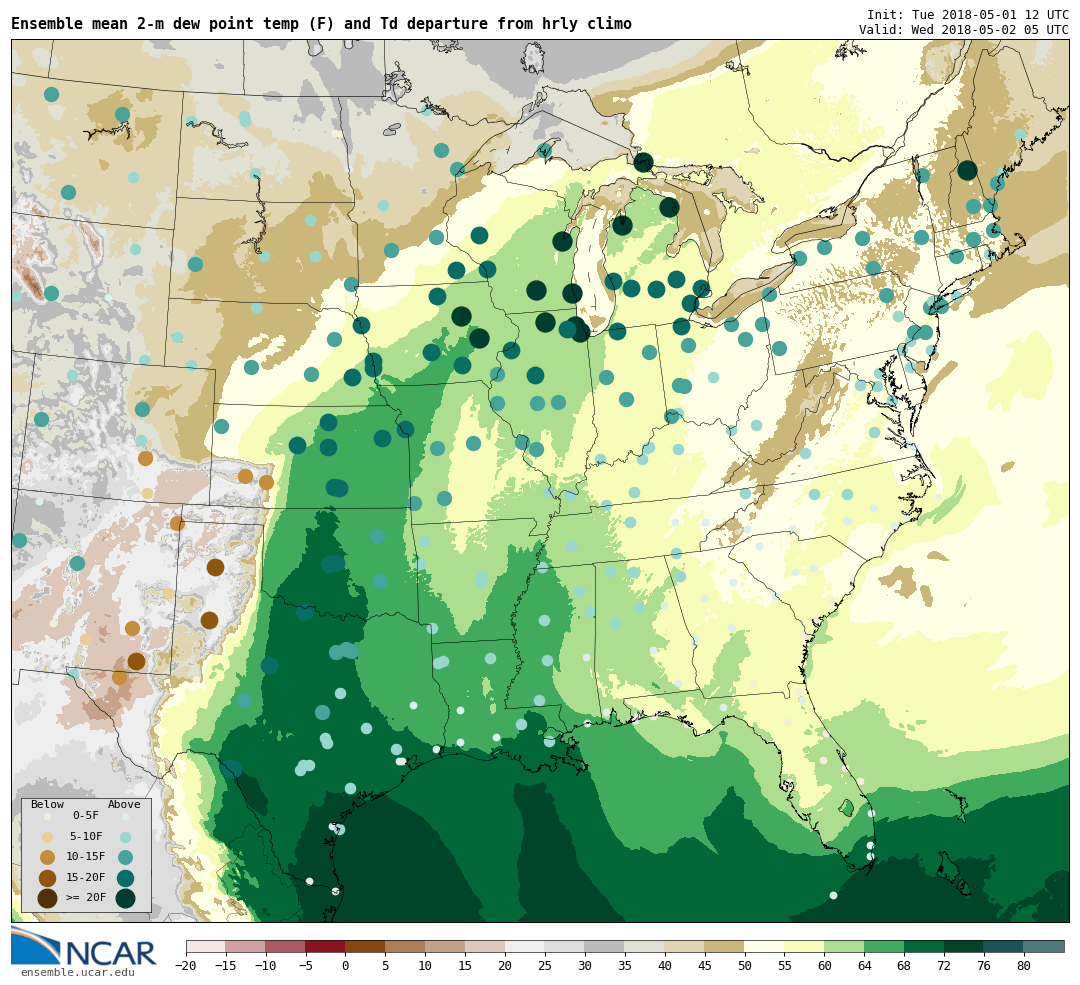The height and width of the screenshot is (985, 1080).
Task: Pick the dark green swatch between 68 and 72
Action: point(924,946)
